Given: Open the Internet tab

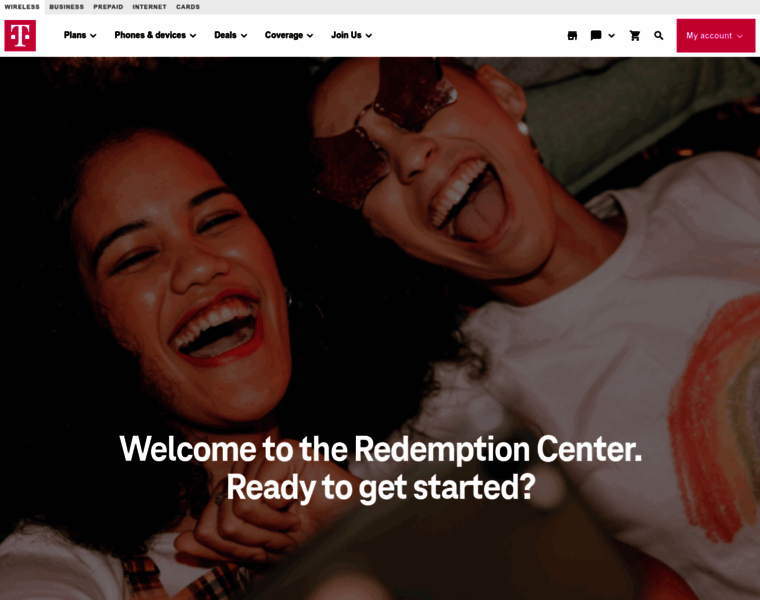Looking at the screenshot, I should [x=149, y=7].
